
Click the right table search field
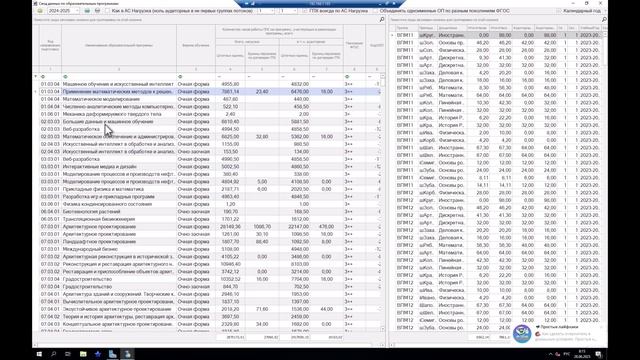click(495, 19)
